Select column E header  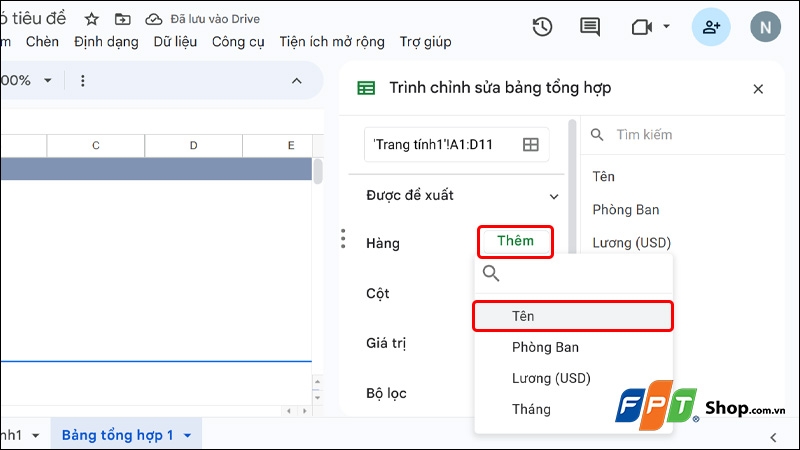(278, 145)
